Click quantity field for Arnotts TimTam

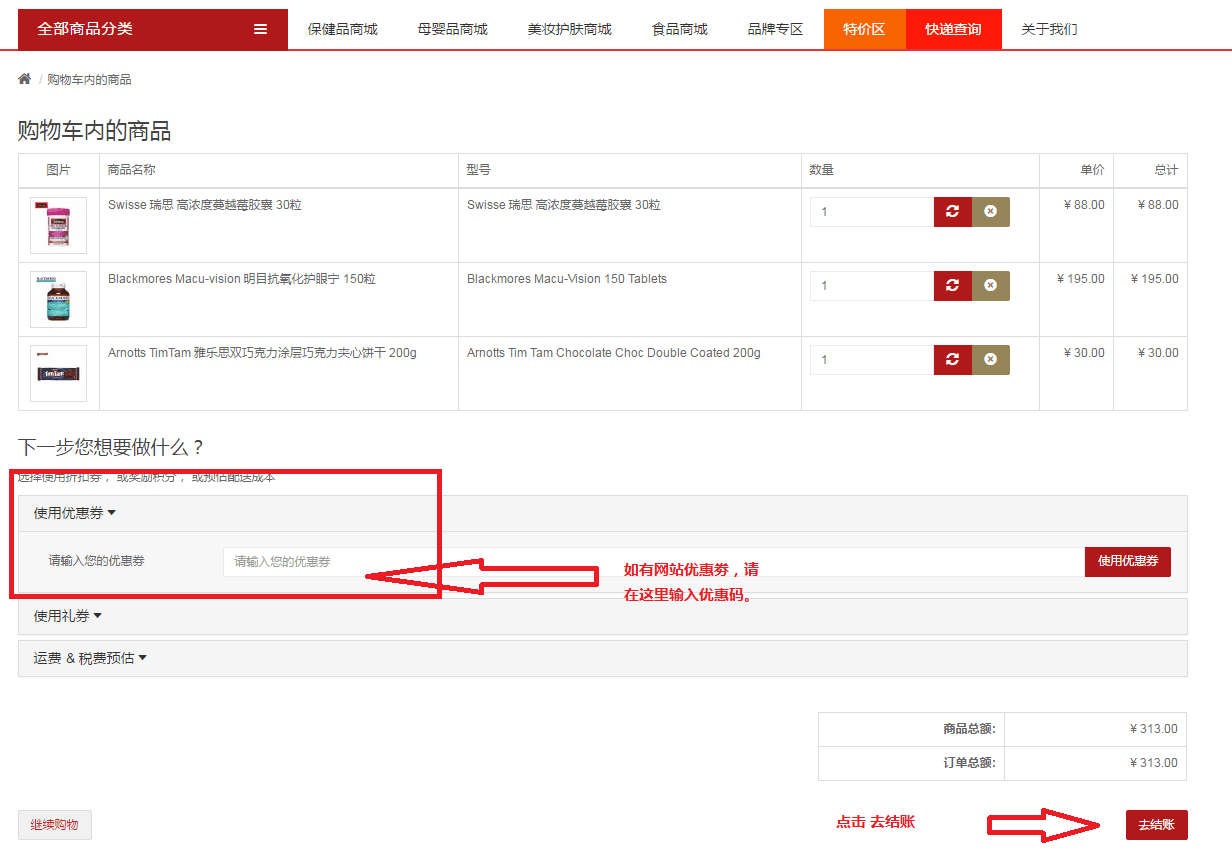pos(871,360)
